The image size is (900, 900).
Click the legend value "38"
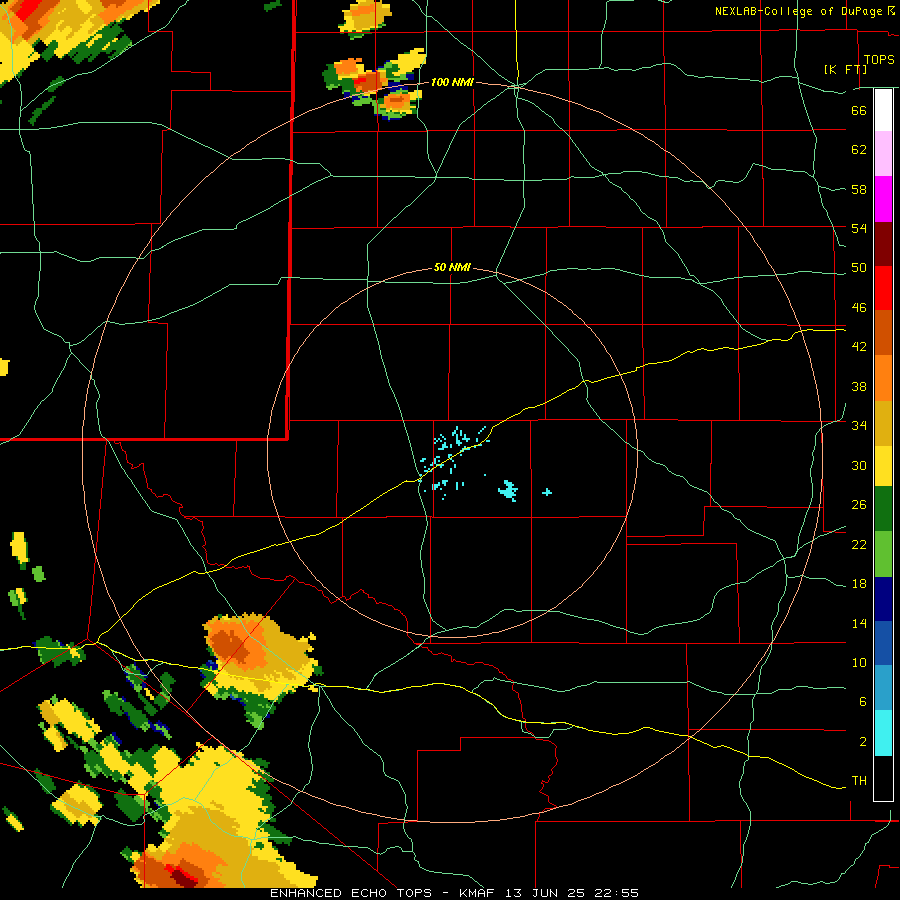coord(859,387)
